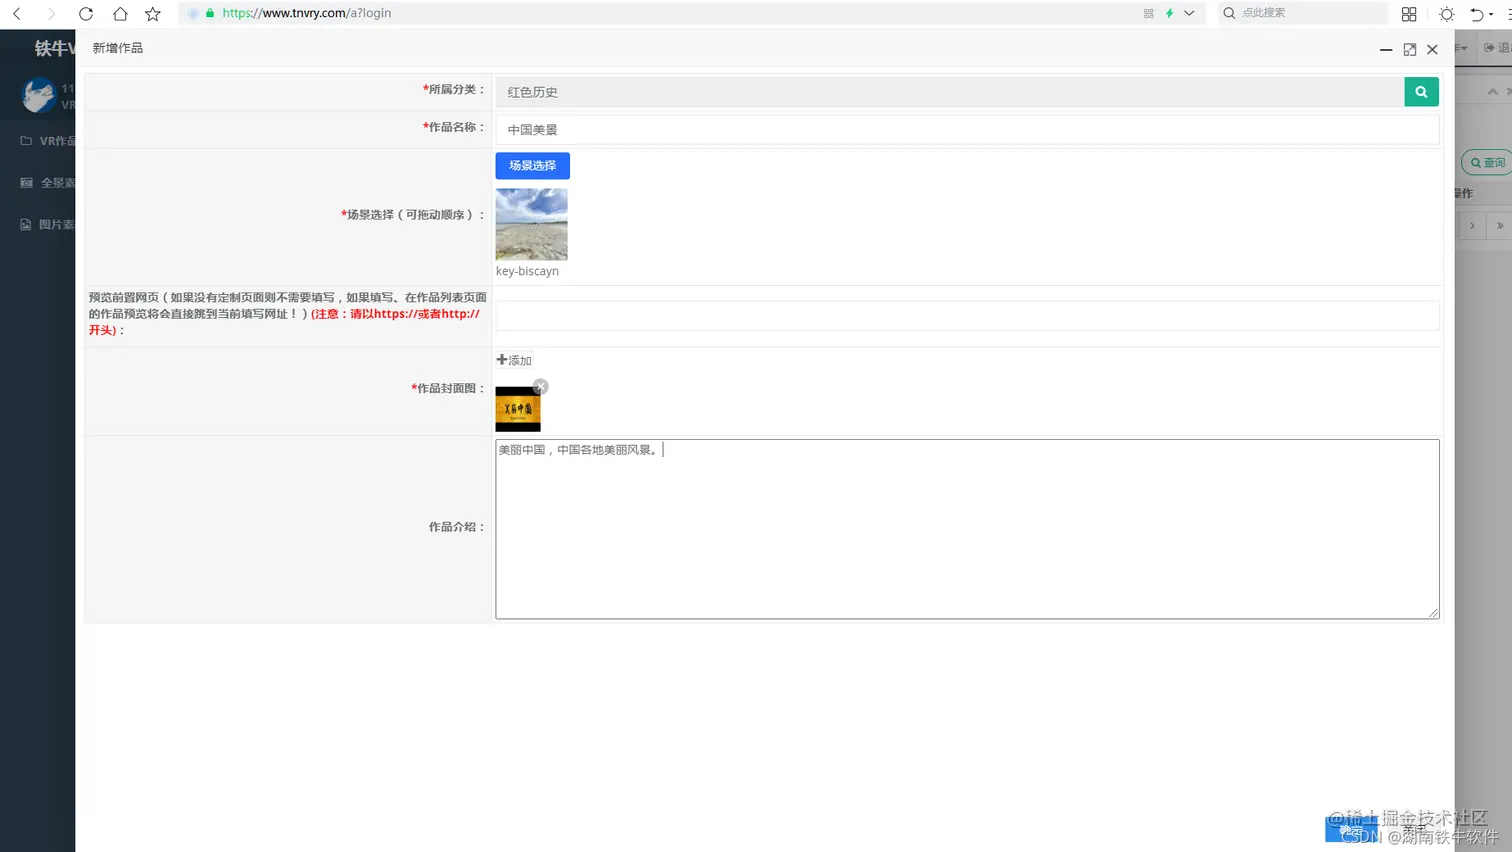Click the browser undo arrow icon
The image size is (1512, 852).
coord(1476,14)
